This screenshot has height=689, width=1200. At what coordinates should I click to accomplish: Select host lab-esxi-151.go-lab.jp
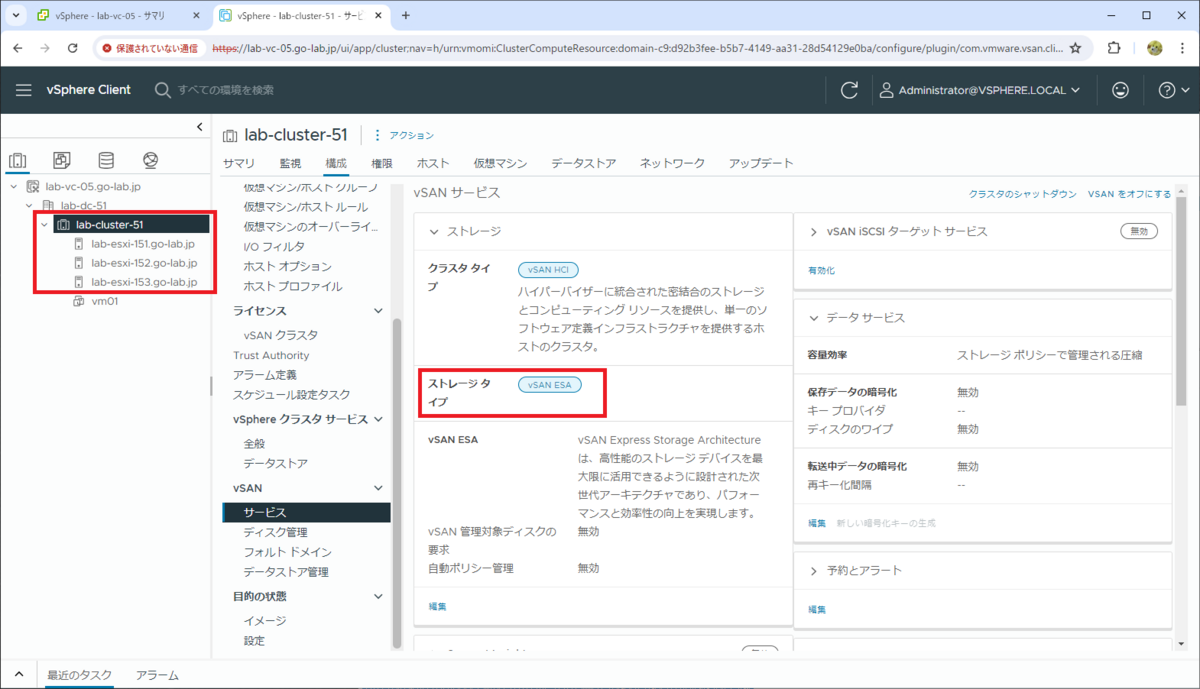coord(142,244)
